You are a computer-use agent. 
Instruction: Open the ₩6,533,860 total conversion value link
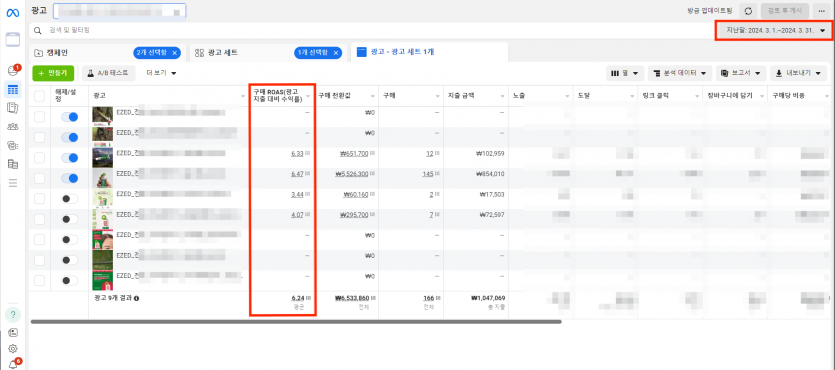[x=351, y=299]
